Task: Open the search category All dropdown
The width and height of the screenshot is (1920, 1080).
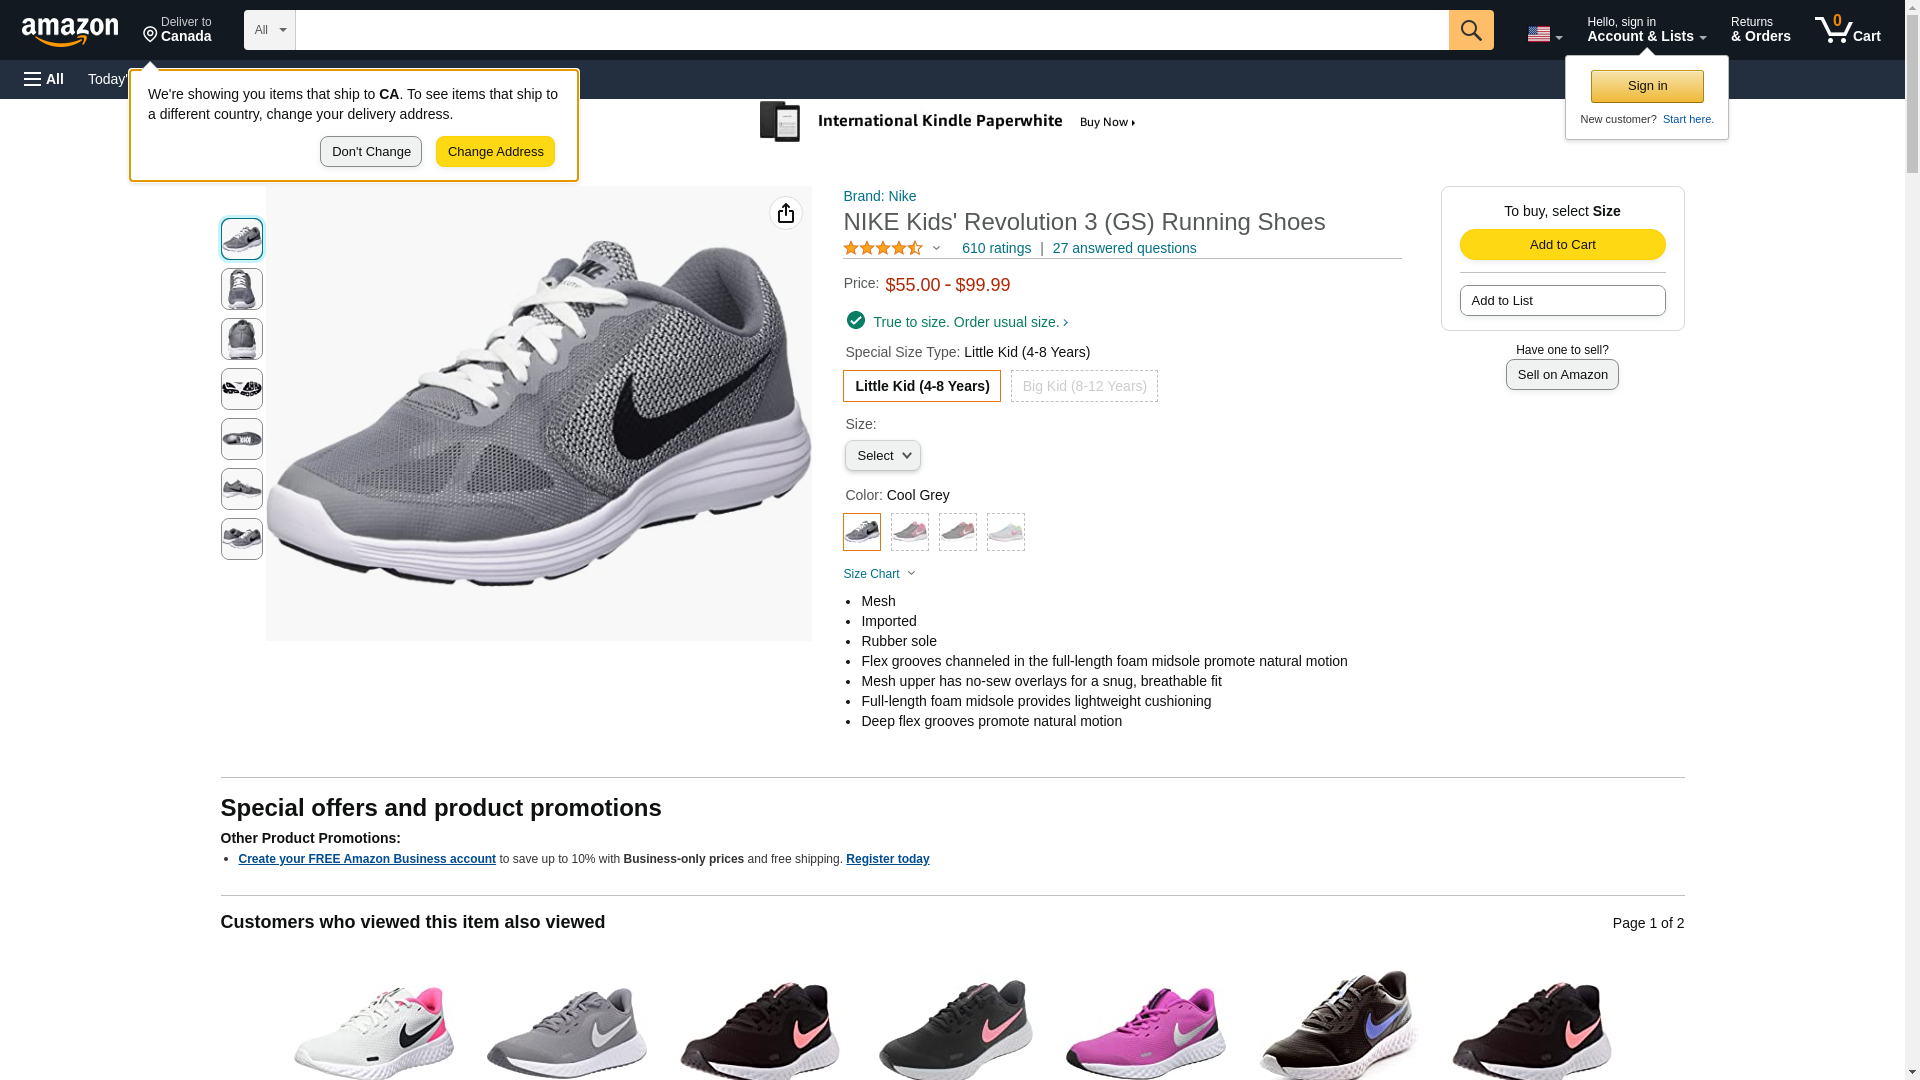Action: point(269,30)
